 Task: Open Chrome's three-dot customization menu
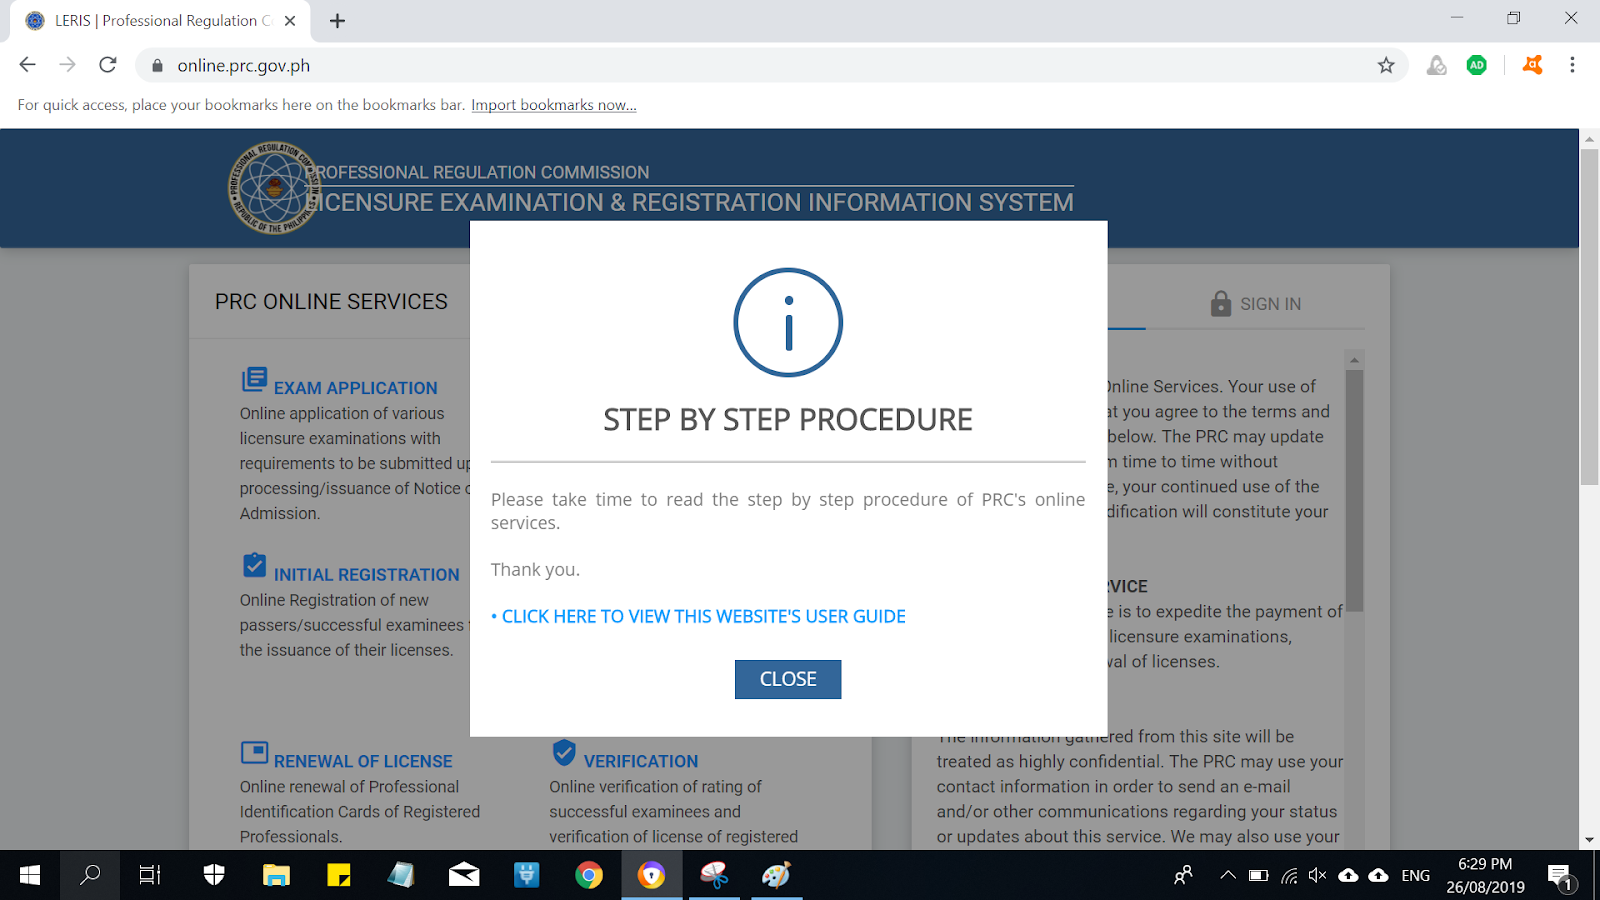1571,64
